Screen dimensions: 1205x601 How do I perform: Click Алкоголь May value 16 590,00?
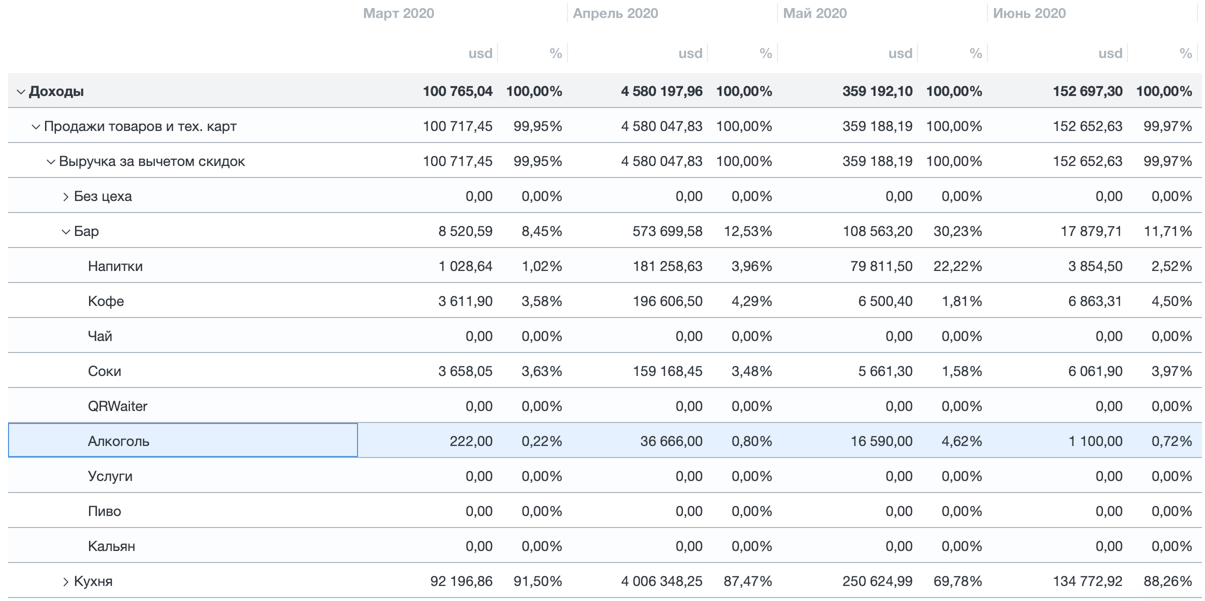[881, 441]
